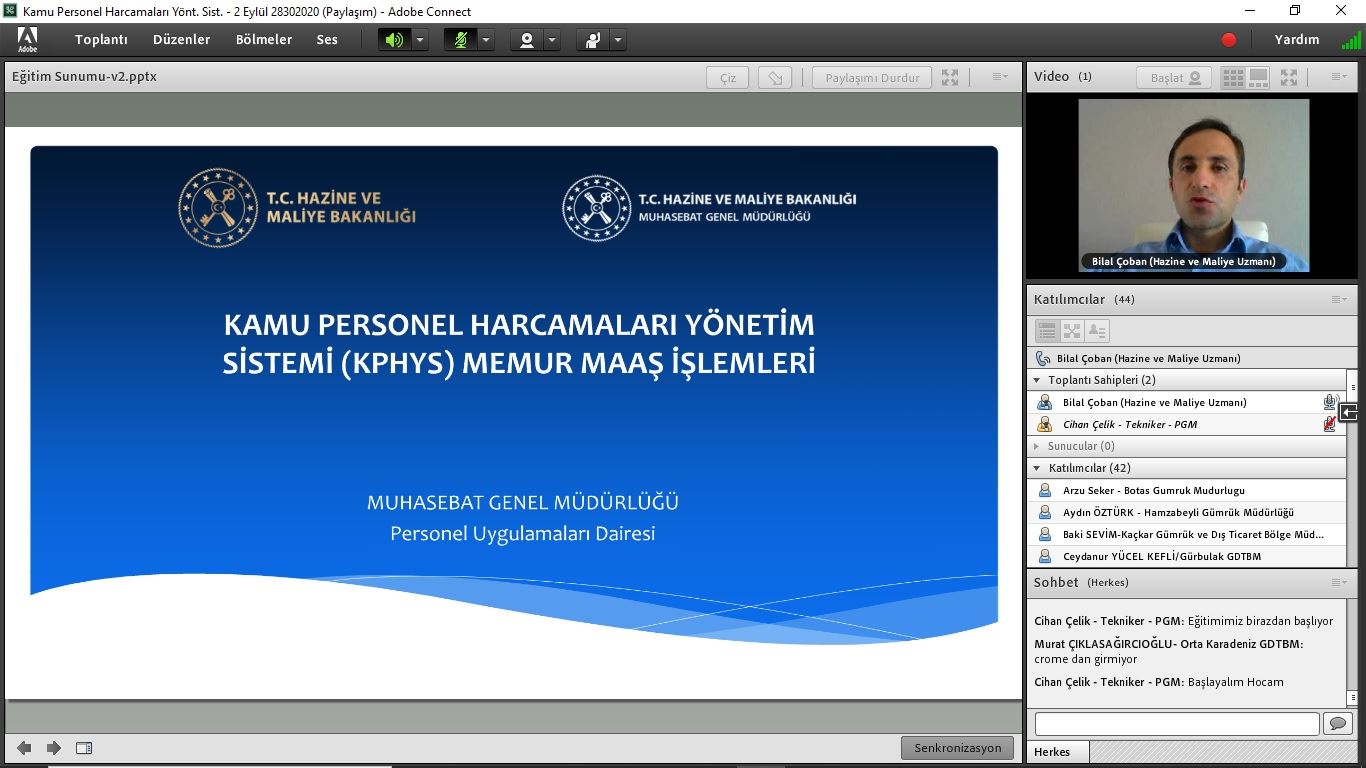Go to the previous slide arrow
The image size is (1366, 768).
pyautogui.click(x=24, y=748)
